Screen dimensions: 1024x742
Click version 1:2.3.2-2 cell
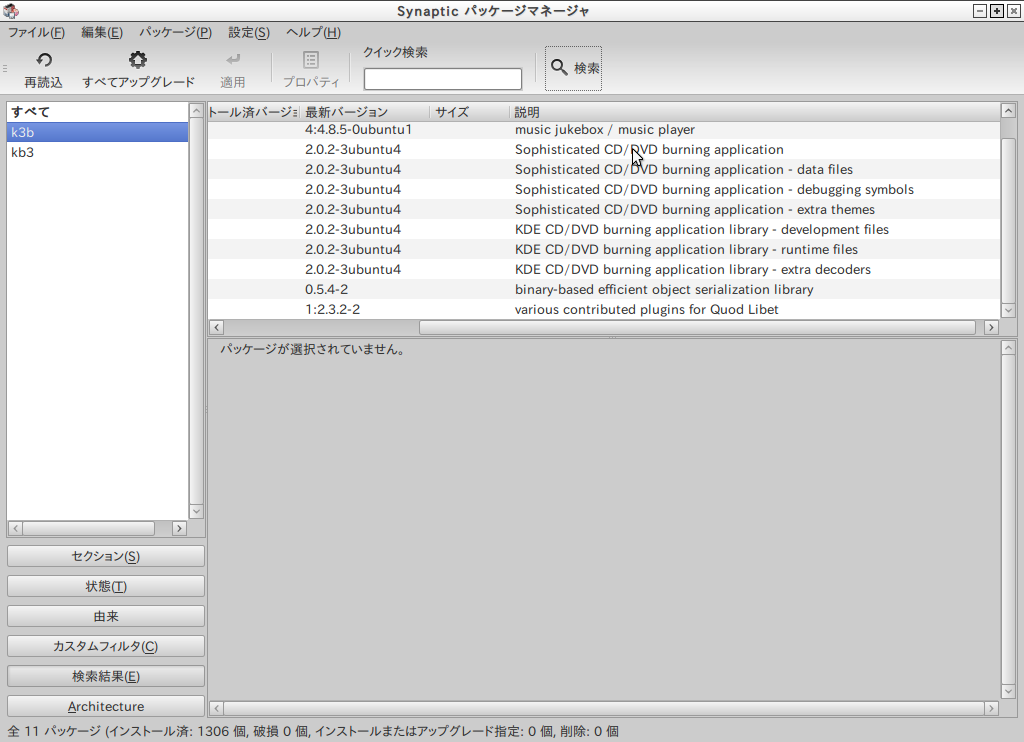pos(332,310)
